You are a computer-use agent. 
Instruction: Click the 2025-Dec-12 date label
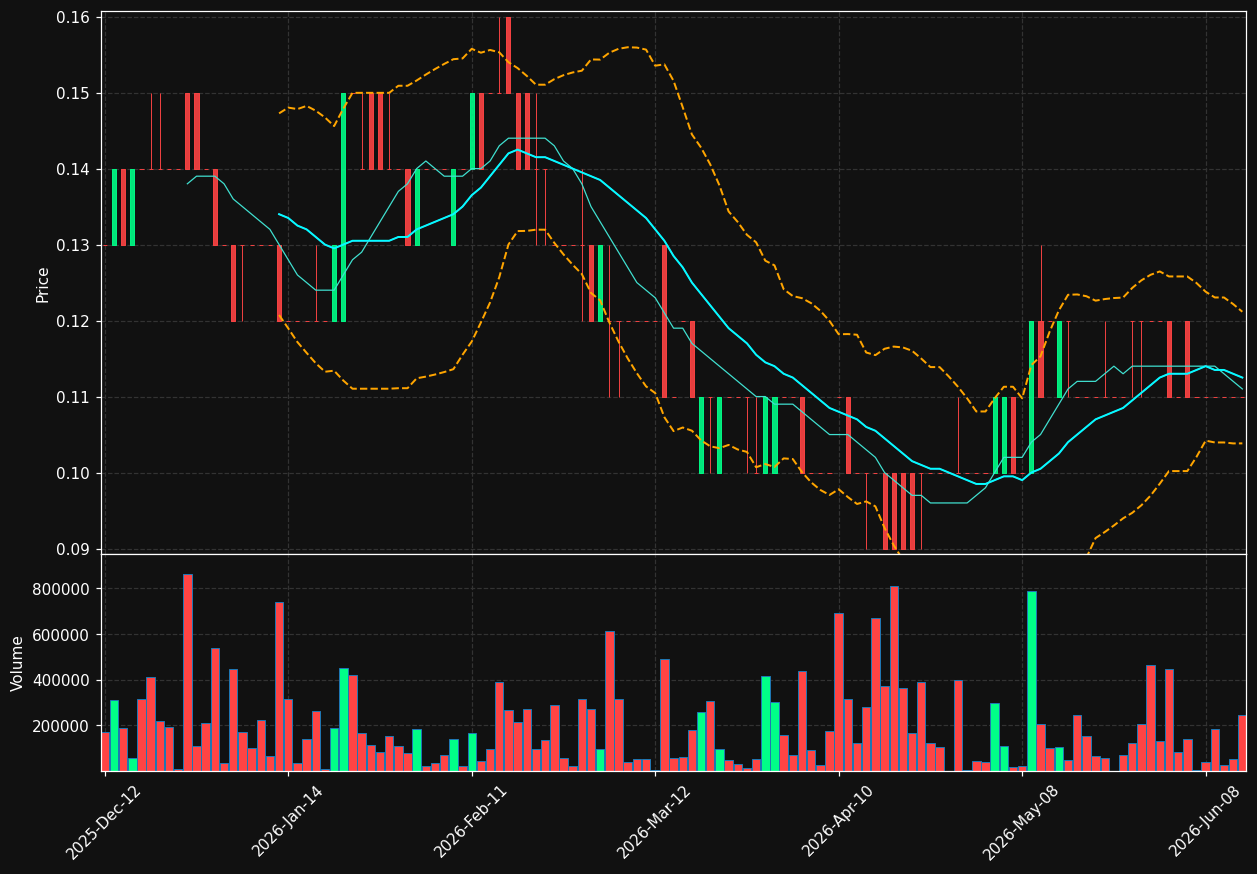pos(104,821)
